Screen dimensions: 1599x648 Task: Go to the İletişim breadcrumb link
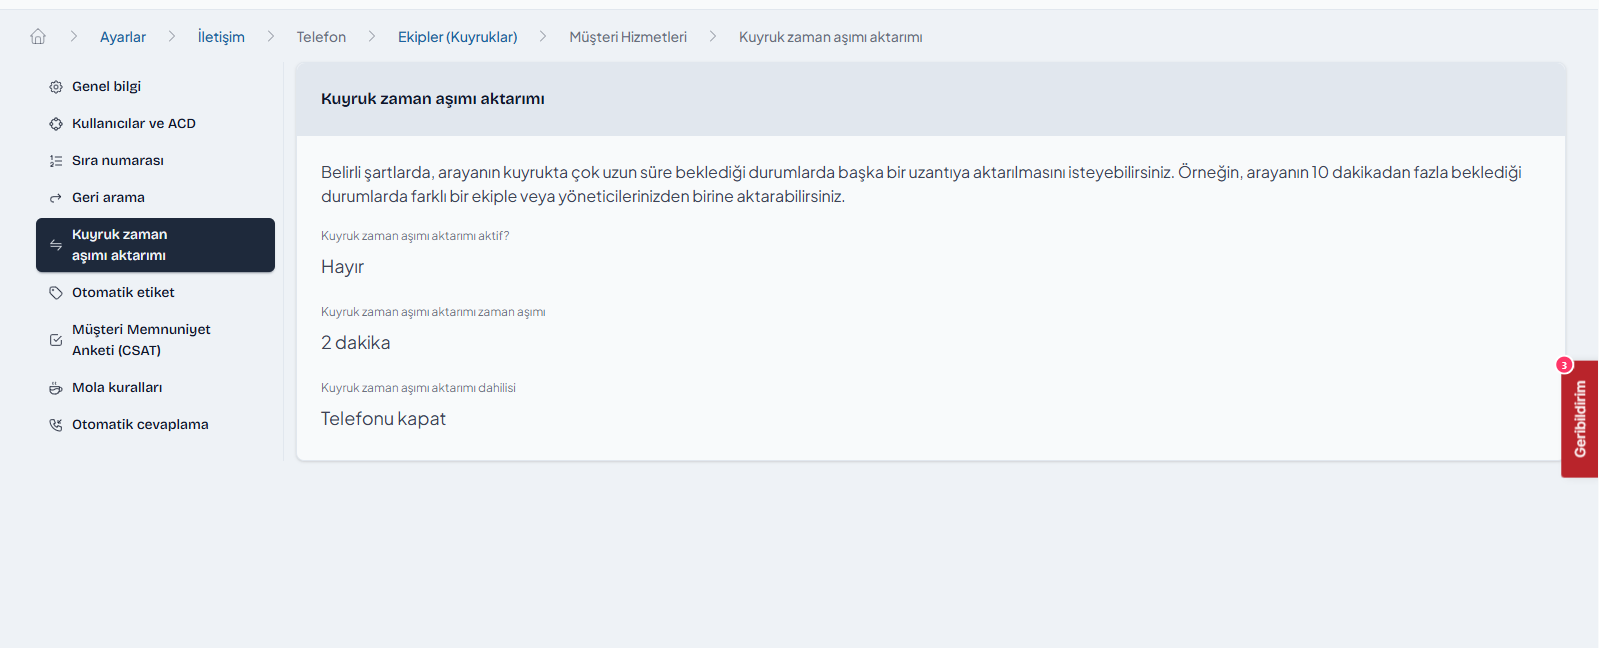click(x=221, y=37)
